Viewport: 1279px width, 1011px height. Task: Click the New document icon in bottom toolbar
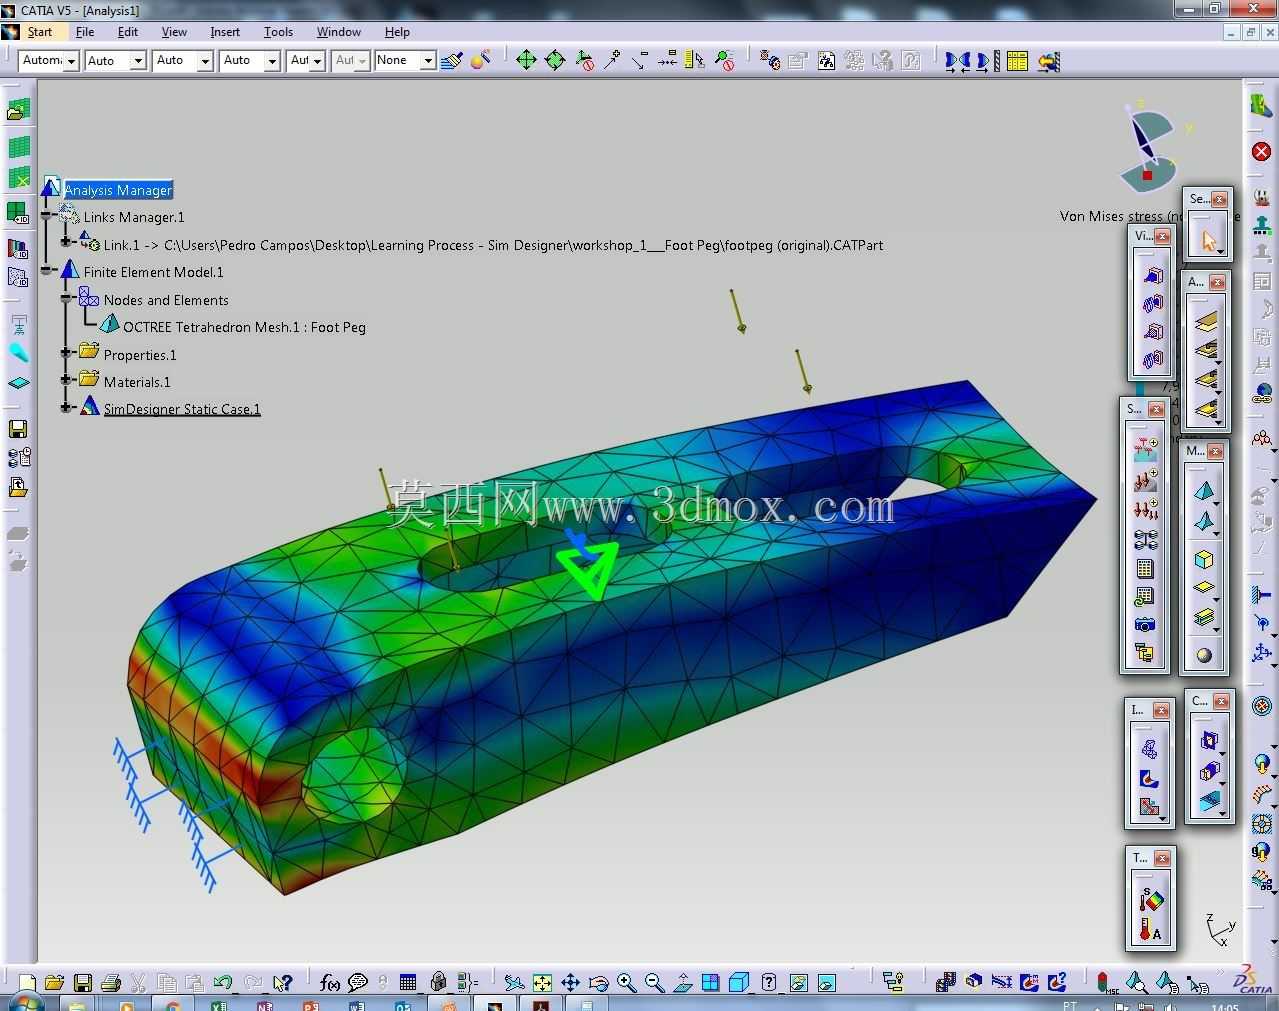[27, 983]
